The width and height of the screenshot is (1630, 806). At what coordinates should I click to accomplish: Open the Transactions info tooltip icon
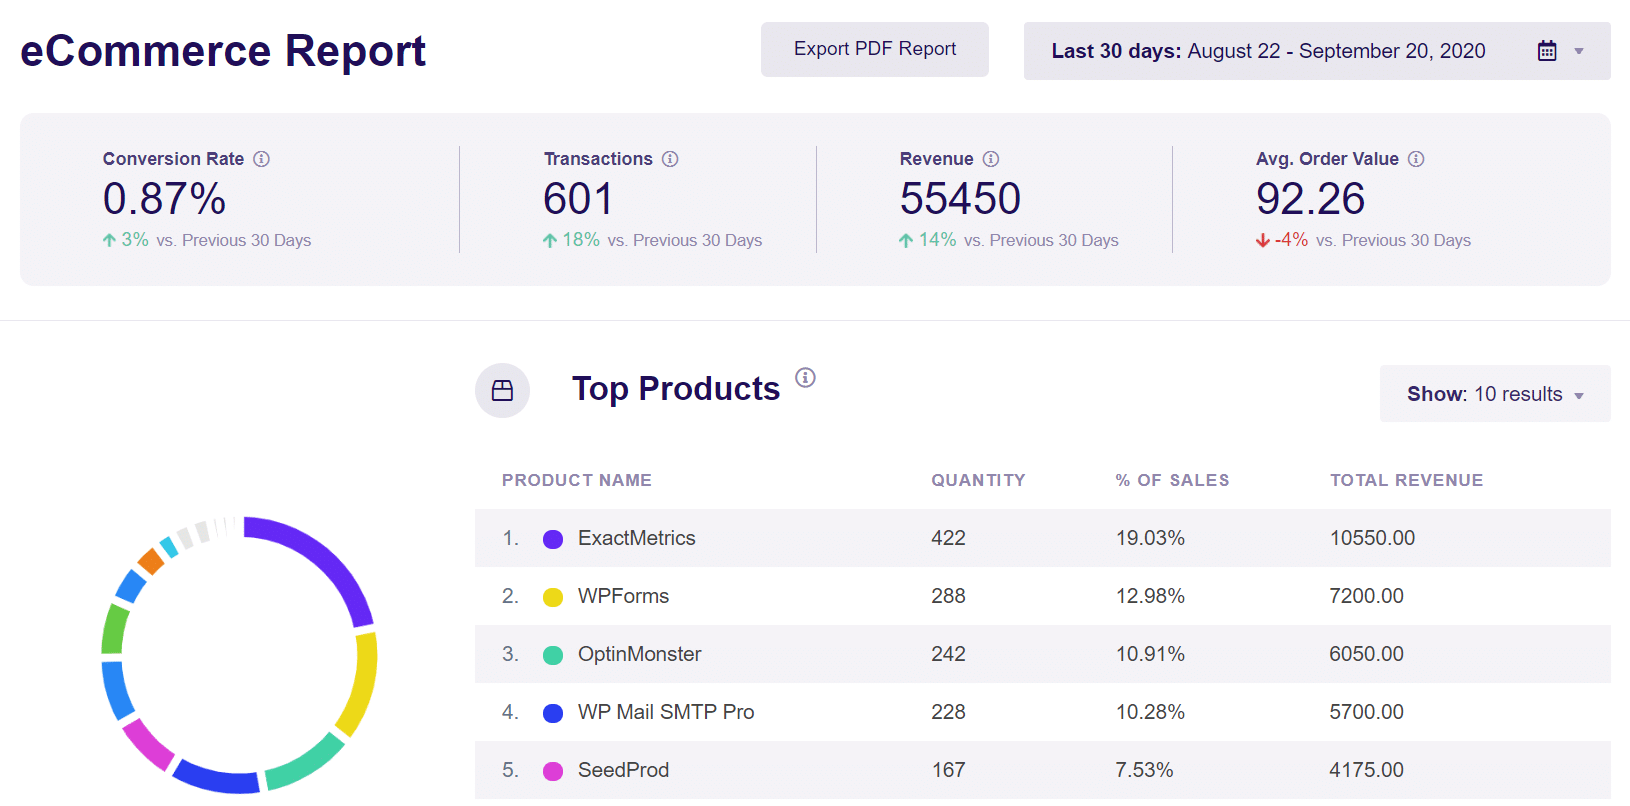pos(670,159)
